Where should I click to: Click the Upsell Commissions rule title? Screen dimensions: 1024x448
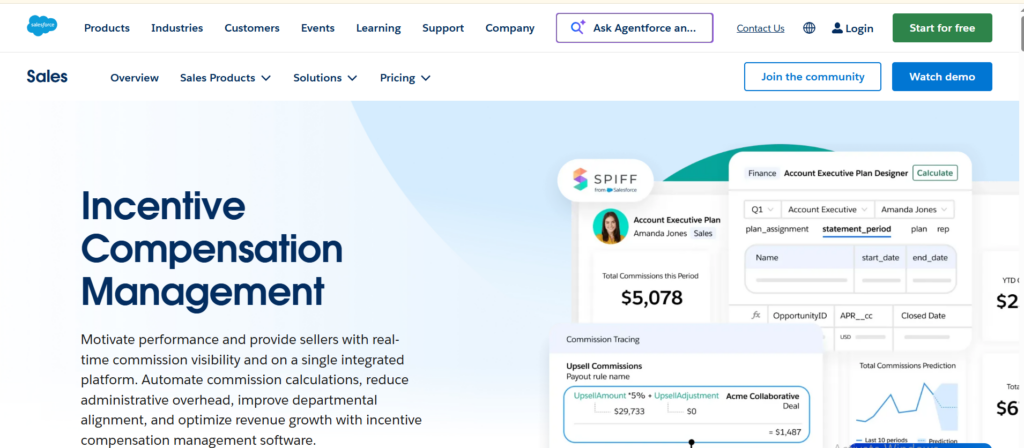point(604,366)
